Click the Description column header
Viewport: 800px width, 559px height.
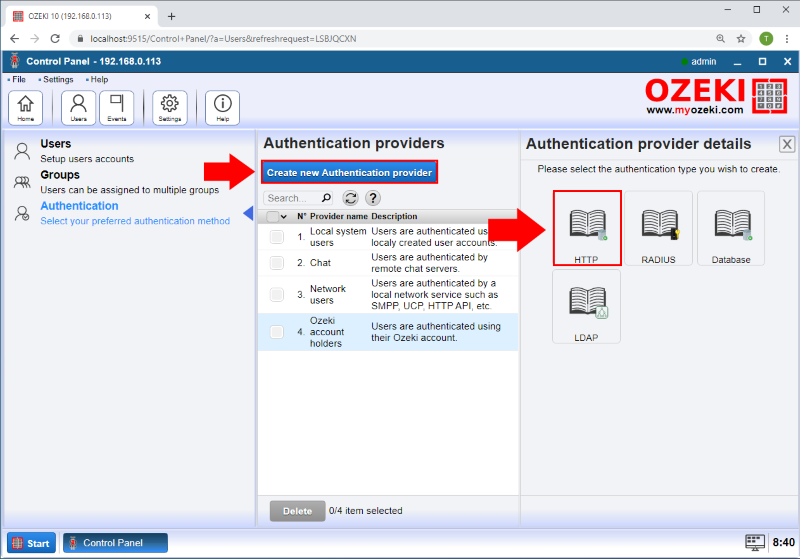click(x=394, y=216)
